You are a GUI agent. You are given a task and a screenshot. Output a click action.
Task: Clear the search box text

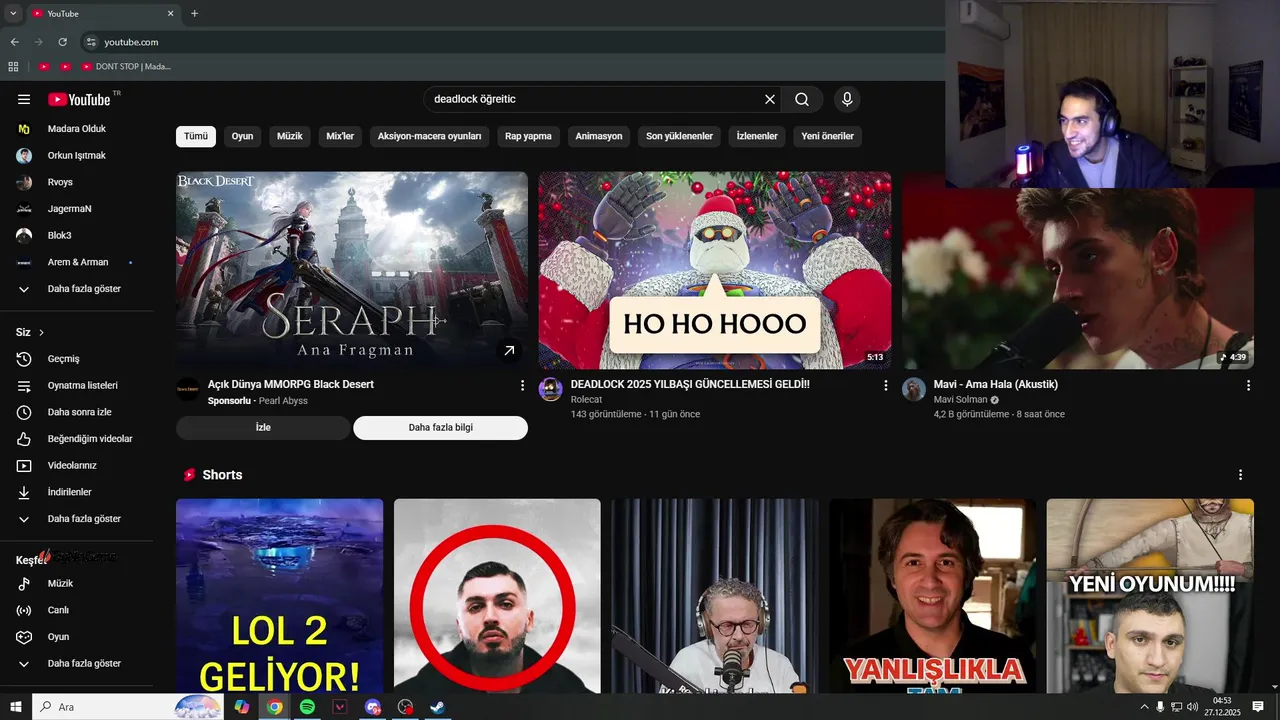click(770, 99)
